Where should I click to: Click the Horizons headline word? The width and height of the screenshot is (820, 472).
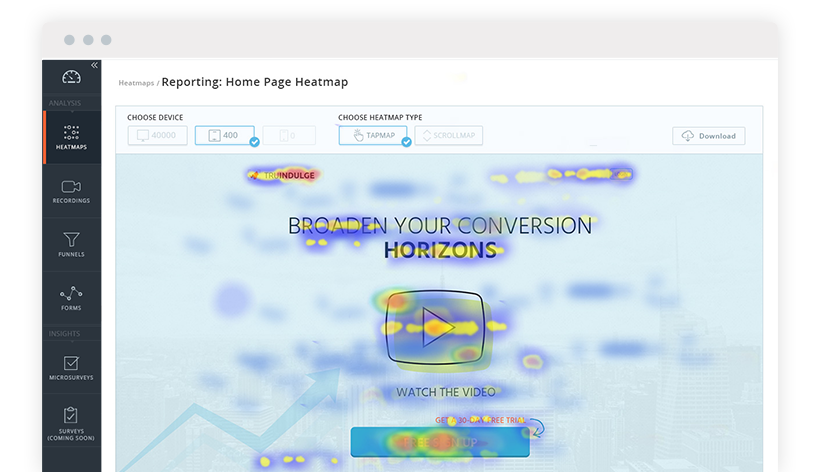pyautogui.click(x=440, y=250)
